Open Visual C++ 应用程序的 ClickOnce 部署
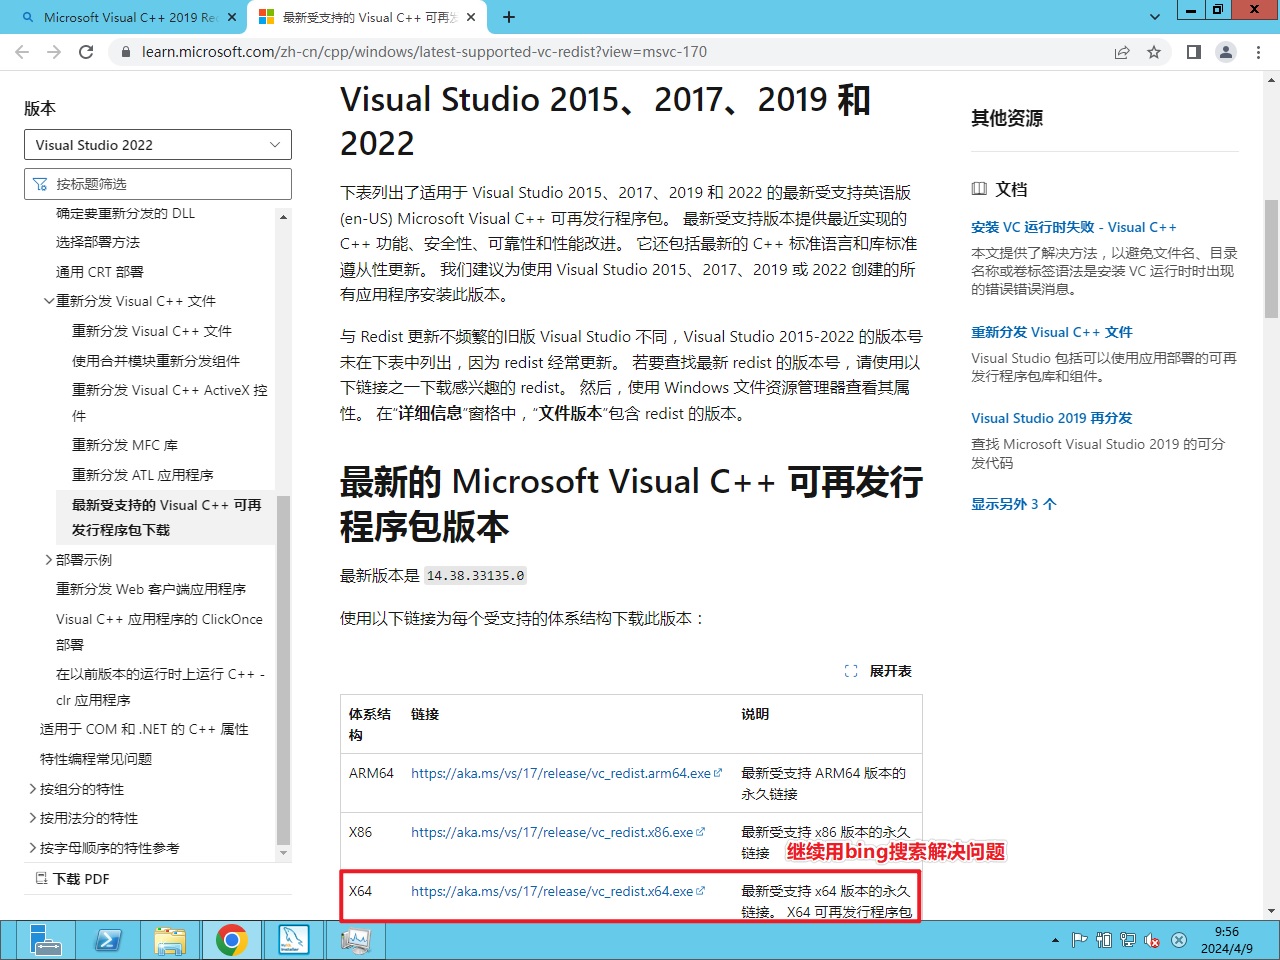1280x960 pixels. click(159, 632)
